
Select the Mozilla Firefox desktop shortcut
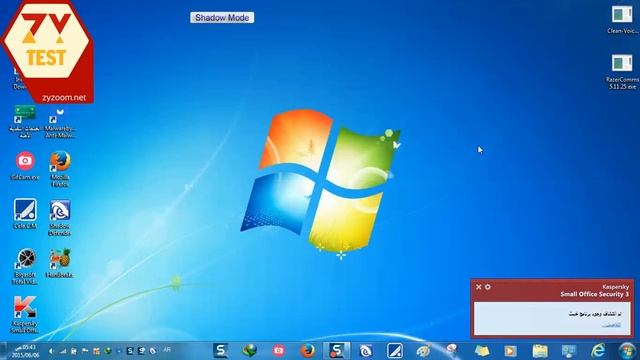60,169
